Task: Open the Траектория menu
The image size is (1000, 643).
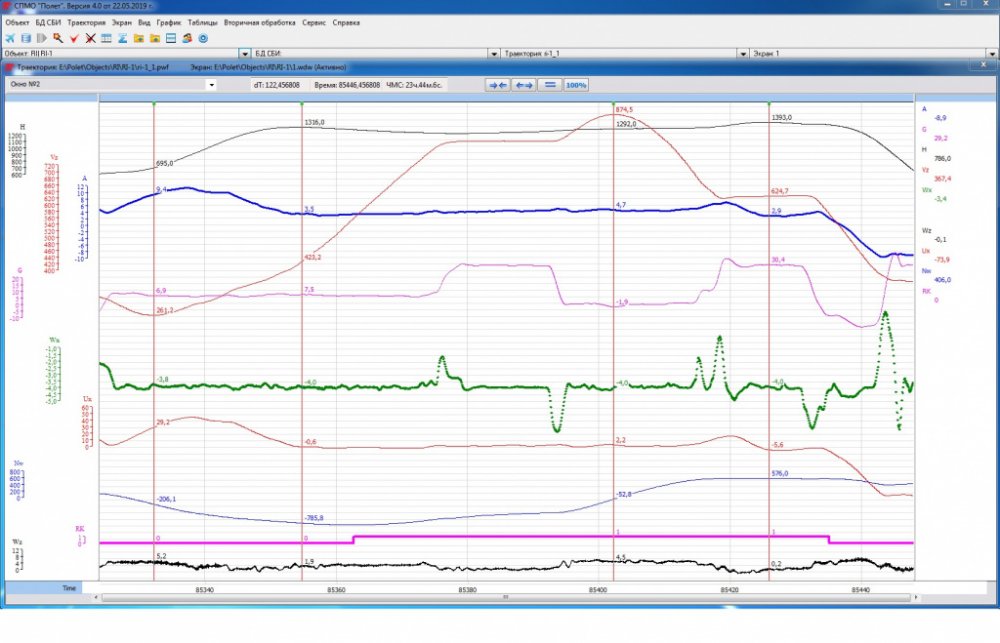Action: point(86,22)
